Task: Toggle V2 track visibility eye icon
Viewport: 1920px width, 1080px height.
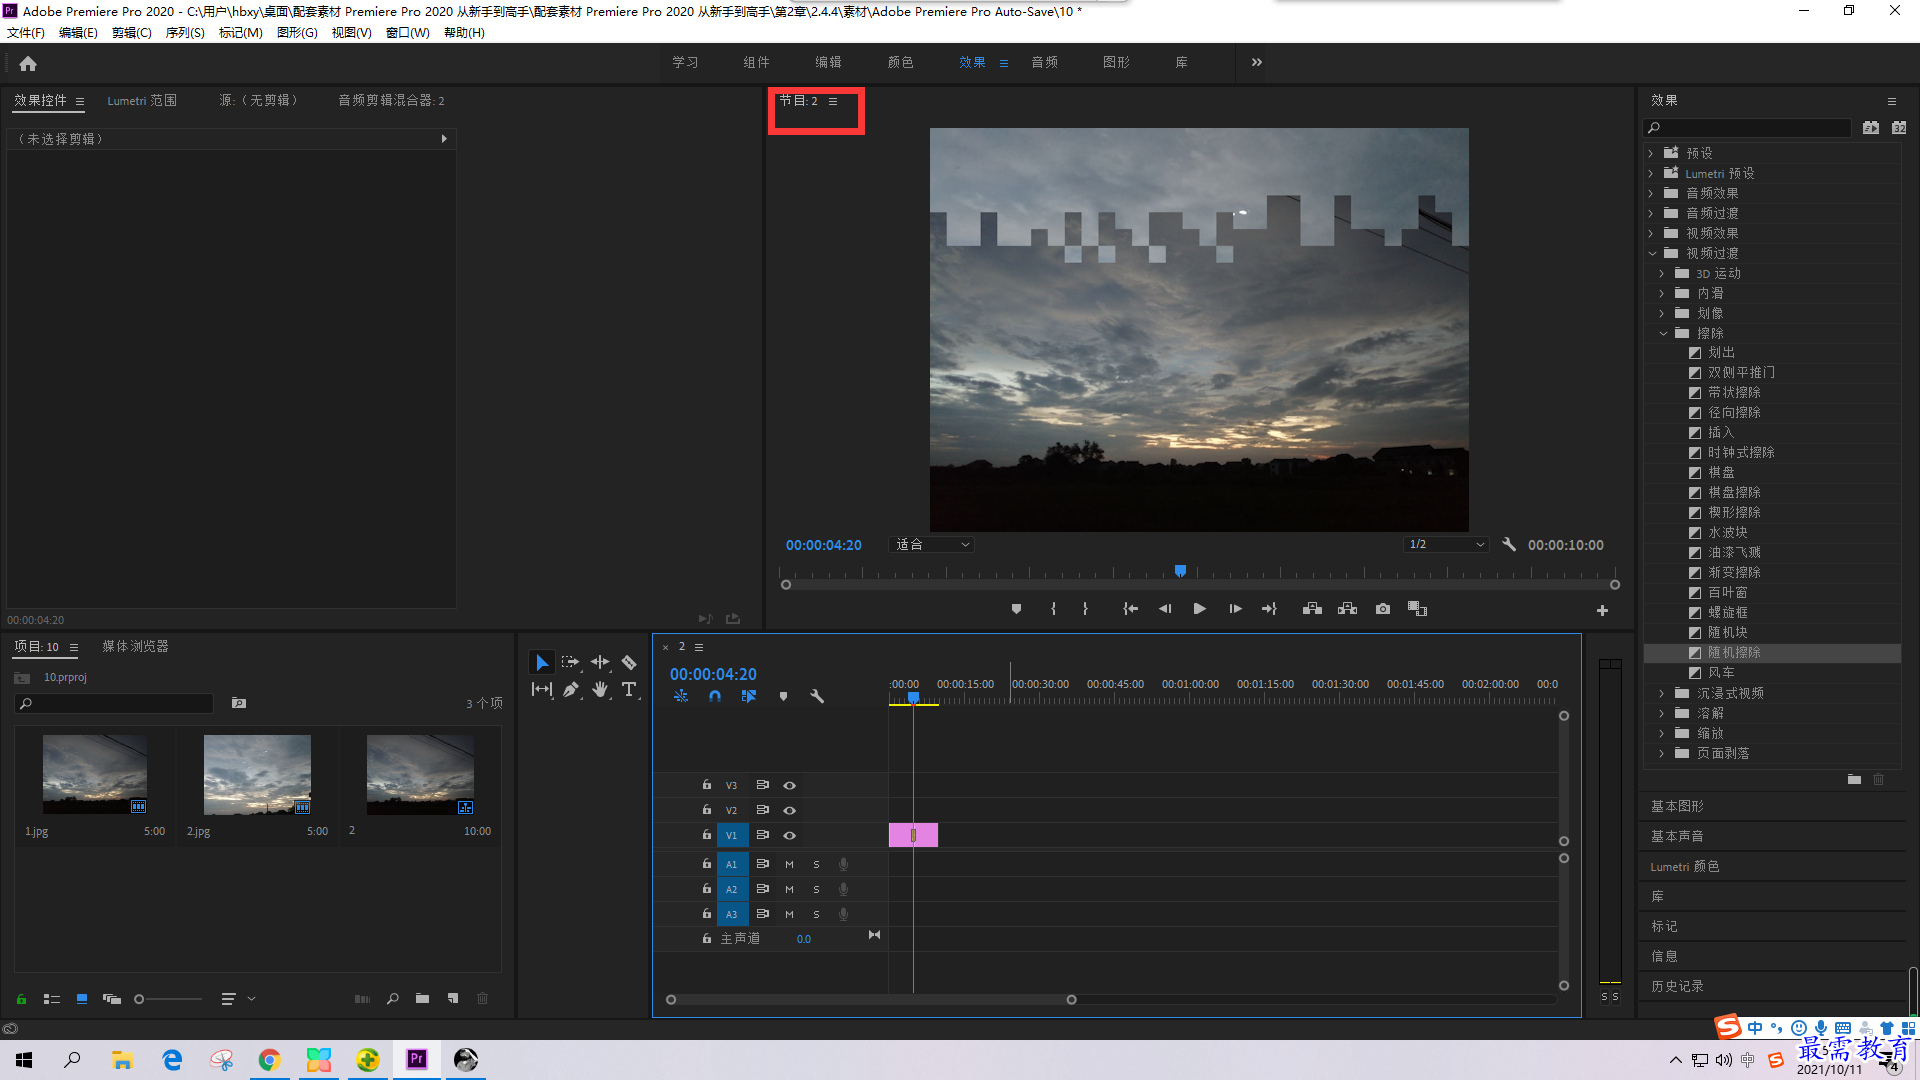Action: pos(789,810)
